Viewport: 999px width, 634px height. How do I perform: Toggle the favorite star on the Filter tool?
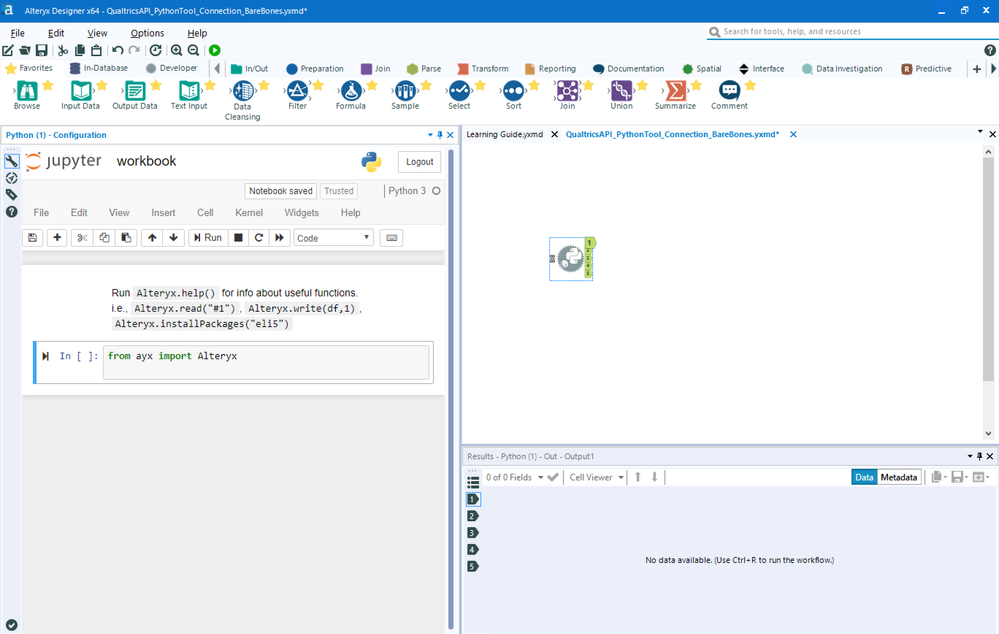click(318, 85)
